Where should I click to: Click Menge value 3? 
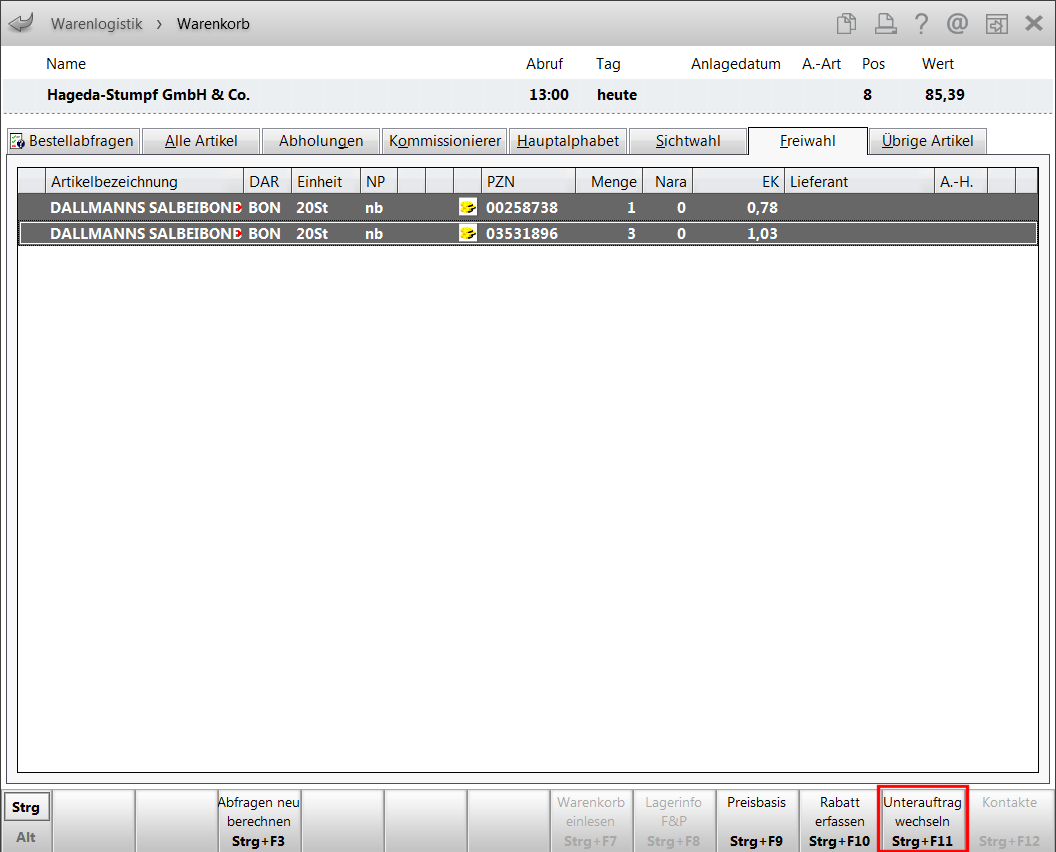point(631,234)
